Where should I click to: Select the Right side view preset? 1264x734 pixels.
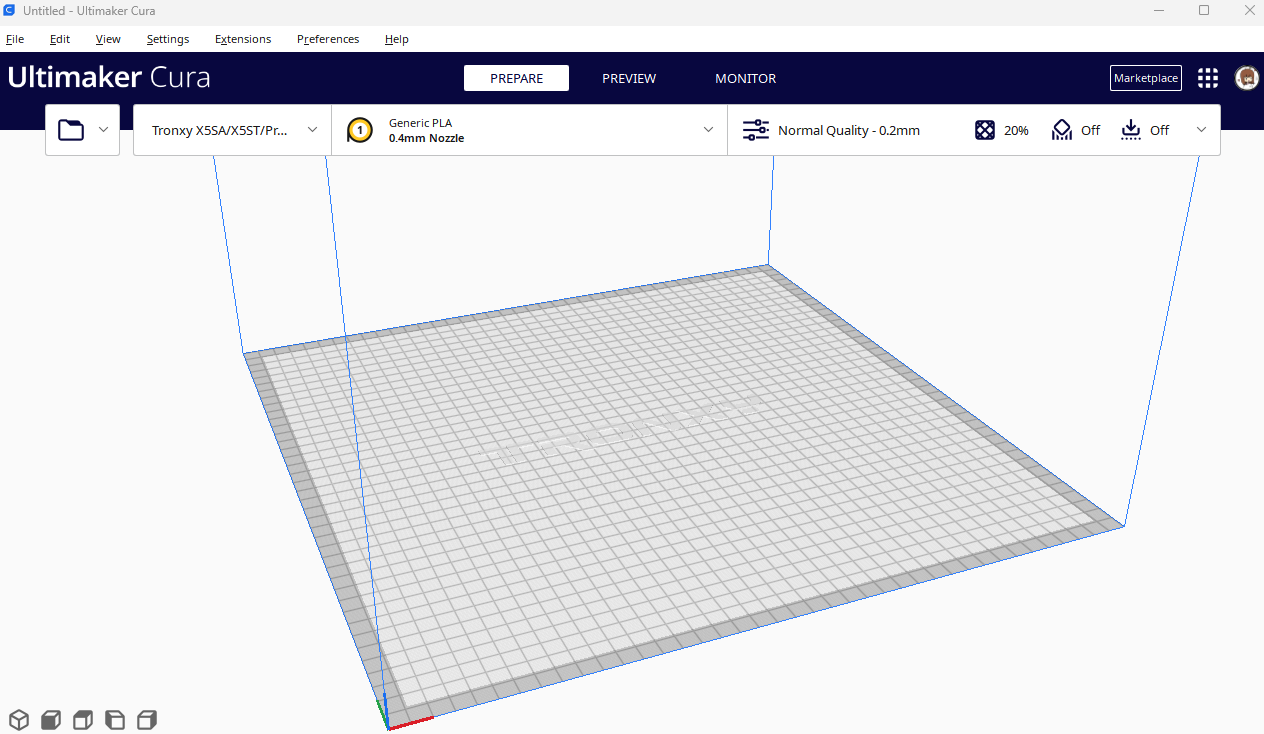[x=146, y=719]
